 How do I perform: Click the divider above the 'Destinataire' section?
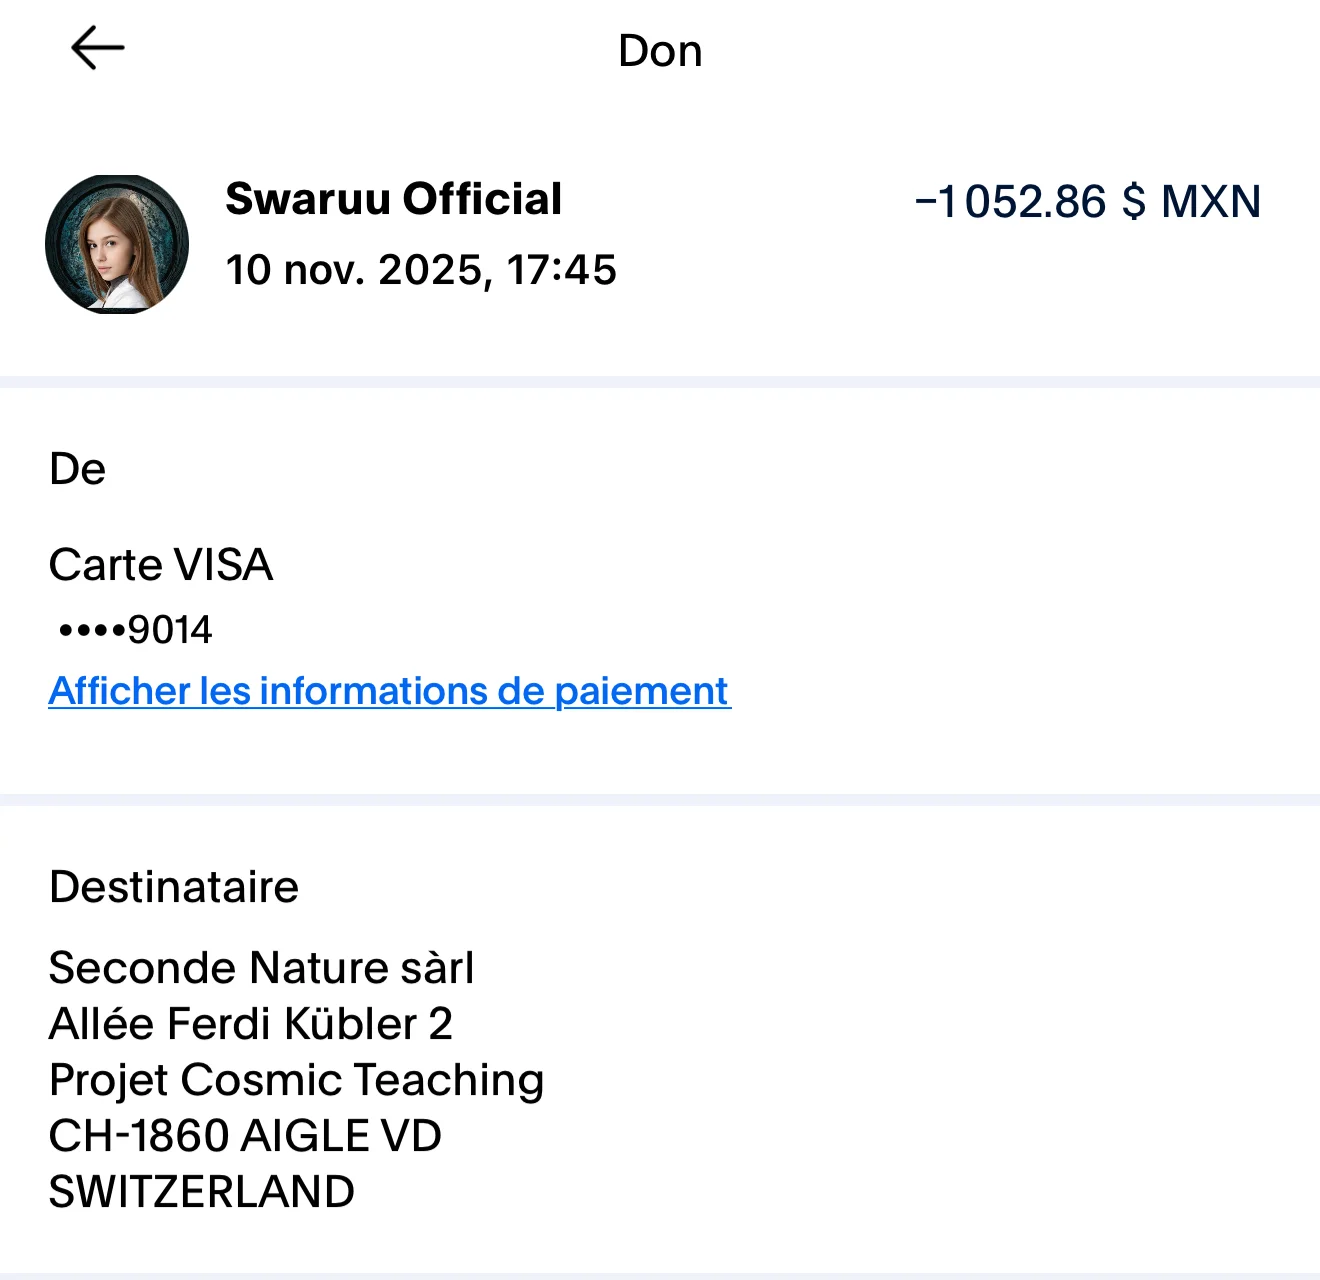pos(660,799)
